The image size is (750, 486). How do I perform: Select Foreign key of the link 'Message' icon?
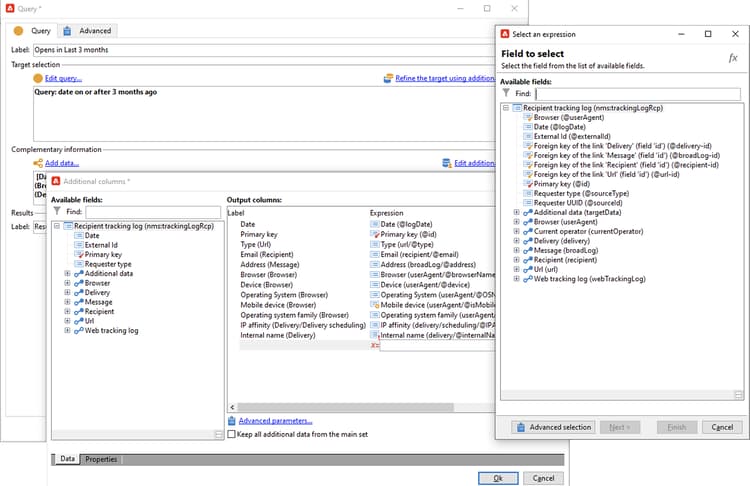click(x=528, y=155)
